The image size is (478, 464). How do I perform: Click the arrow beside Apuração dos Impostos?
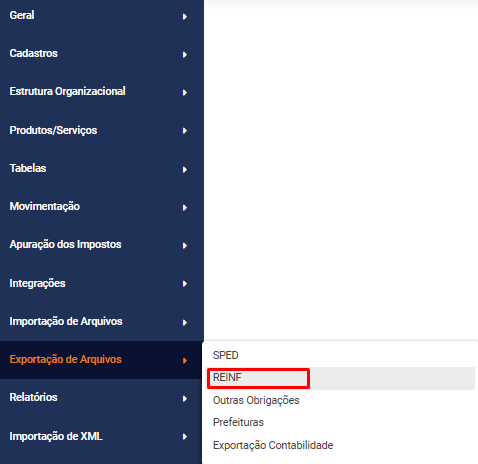coord(185,246)
